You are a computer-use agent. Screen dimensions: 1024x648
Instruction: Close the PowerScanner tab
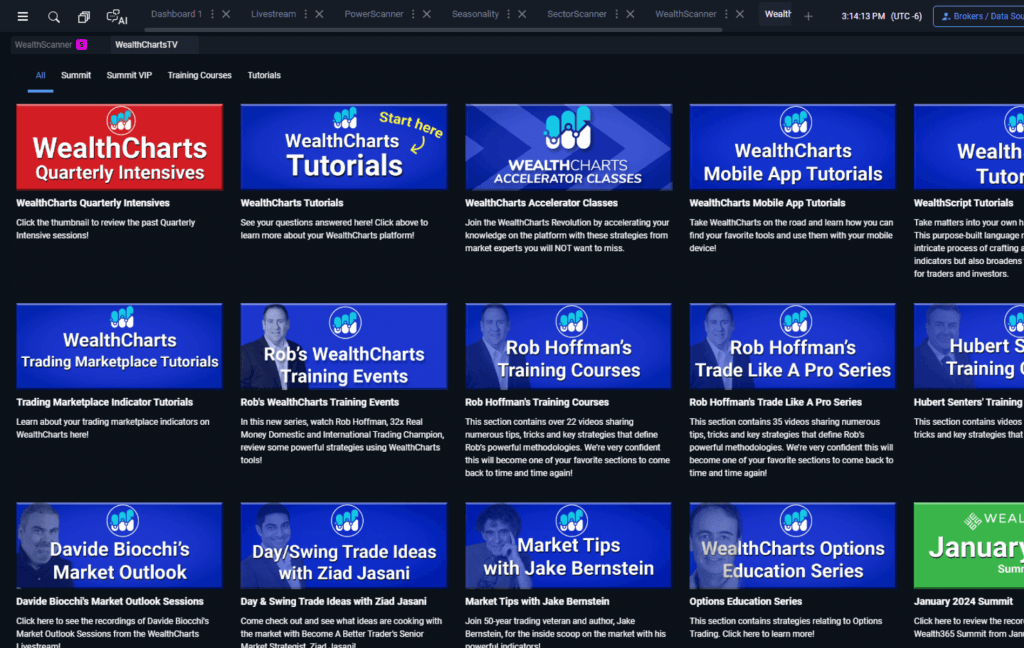tap(426, 14)
